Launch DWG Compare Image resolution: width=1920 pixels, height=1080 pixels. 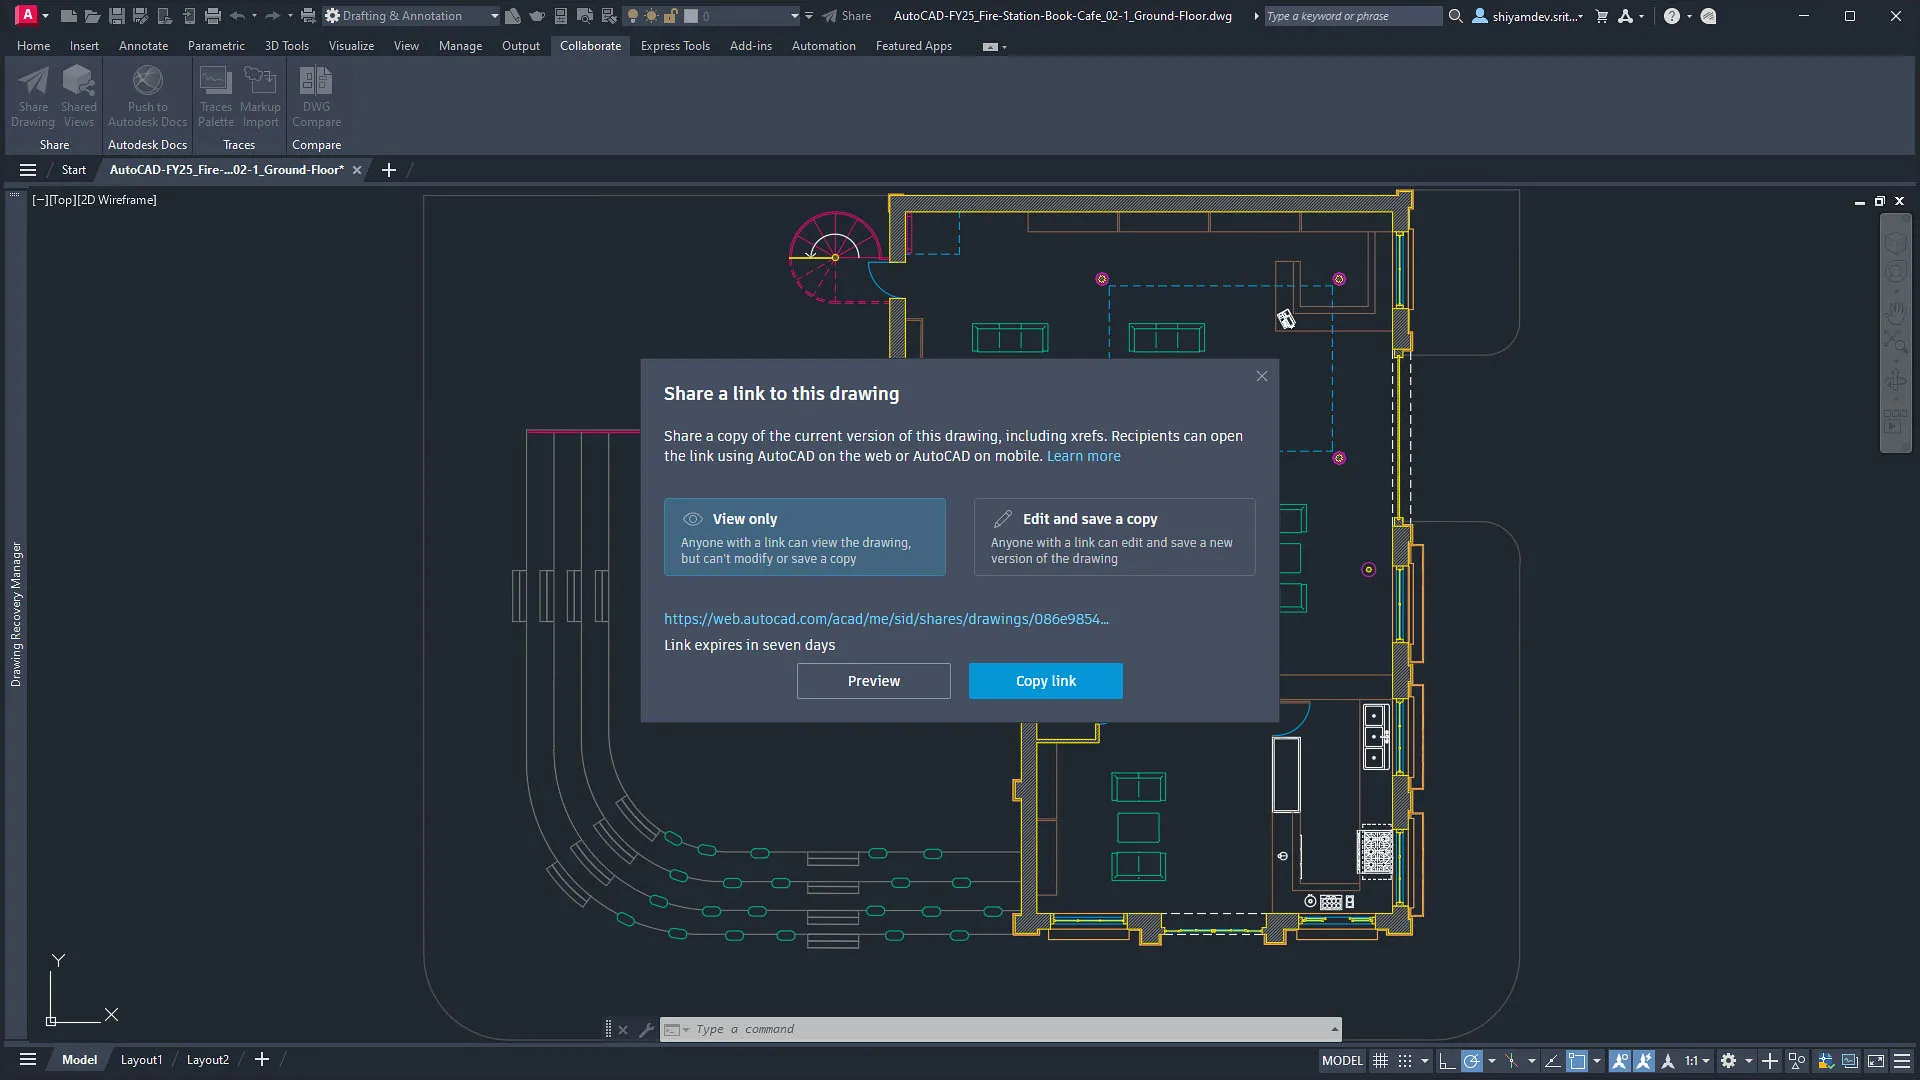[316, 95]
